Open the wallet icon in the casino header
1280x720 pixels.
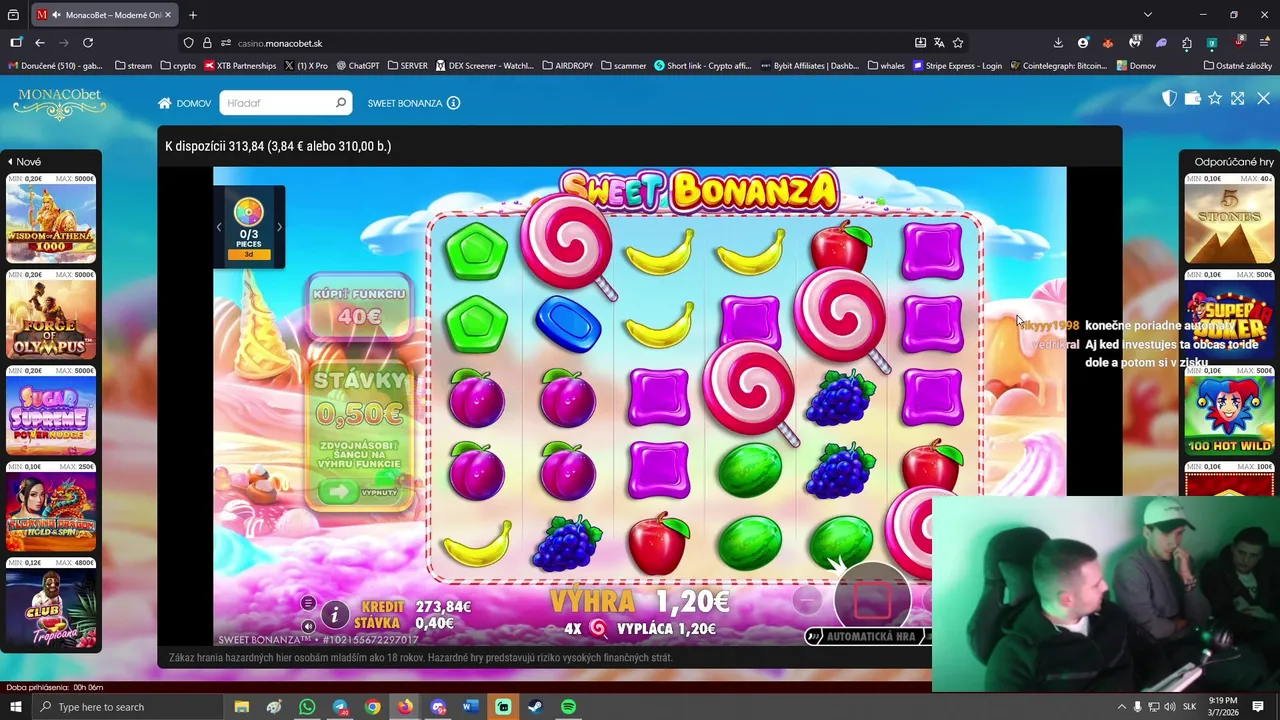(1192, 98)
